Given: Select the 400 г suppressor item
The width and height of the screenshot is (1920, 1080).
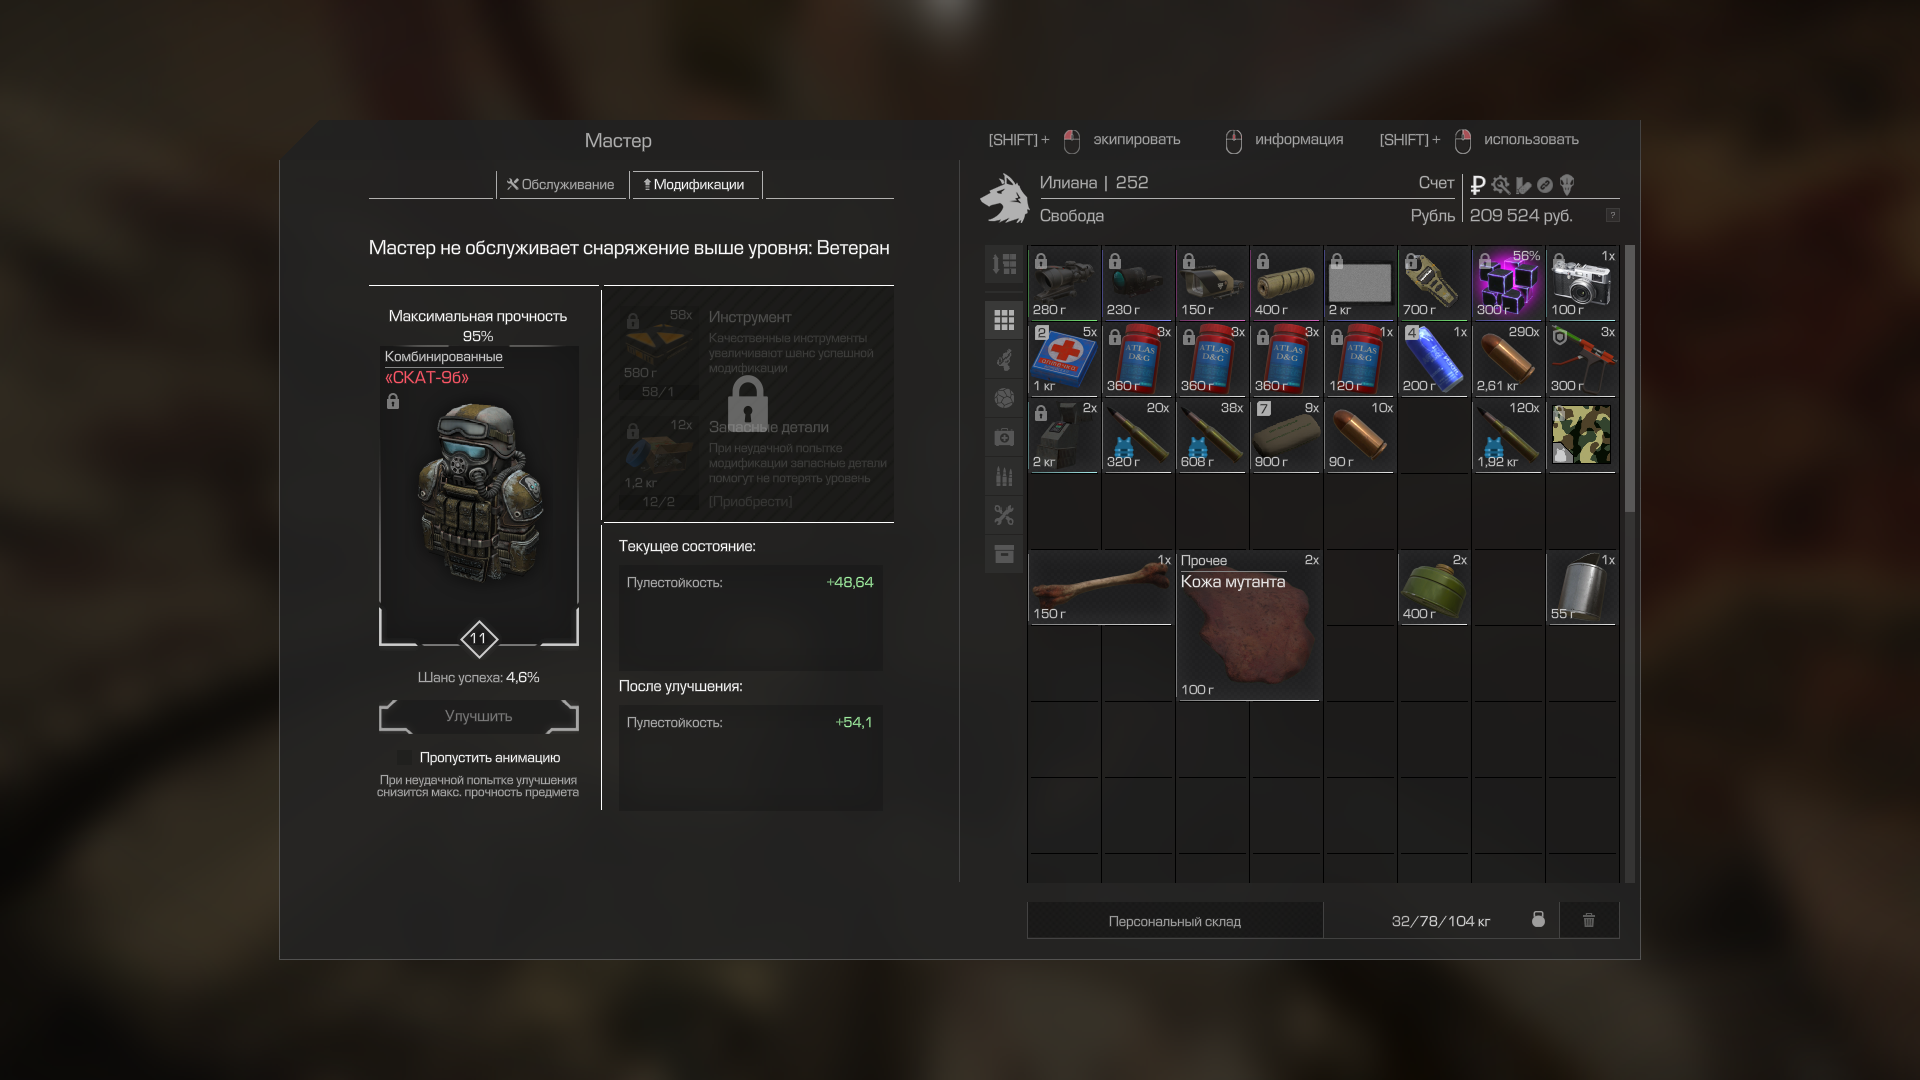Looking at the screenshot, I should pos(1286,283).
